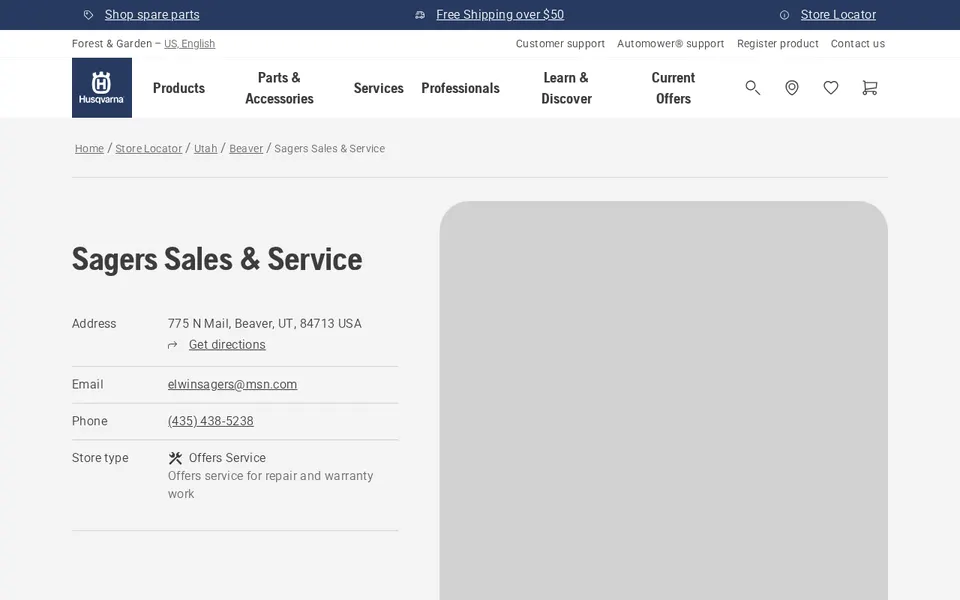This screenshot has height=600, width=960.
Task: Click the Sagers Sales & Service heading
Action: tap(217, 259)
